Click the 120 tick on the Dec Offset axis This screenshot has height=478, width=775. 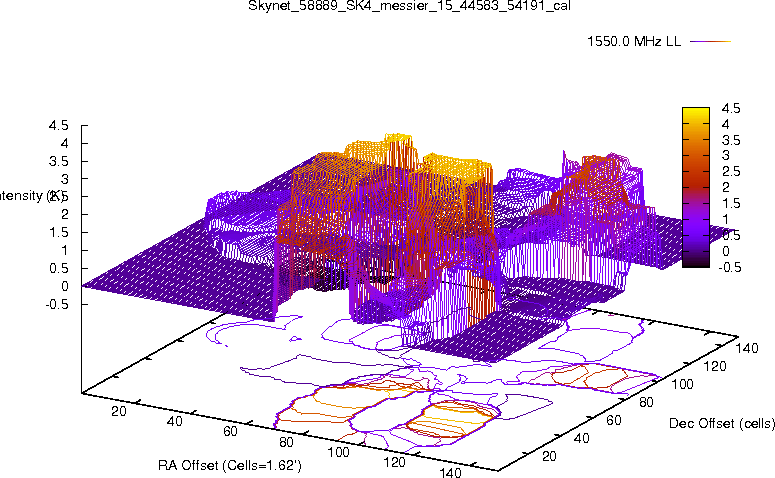[714, 366]
